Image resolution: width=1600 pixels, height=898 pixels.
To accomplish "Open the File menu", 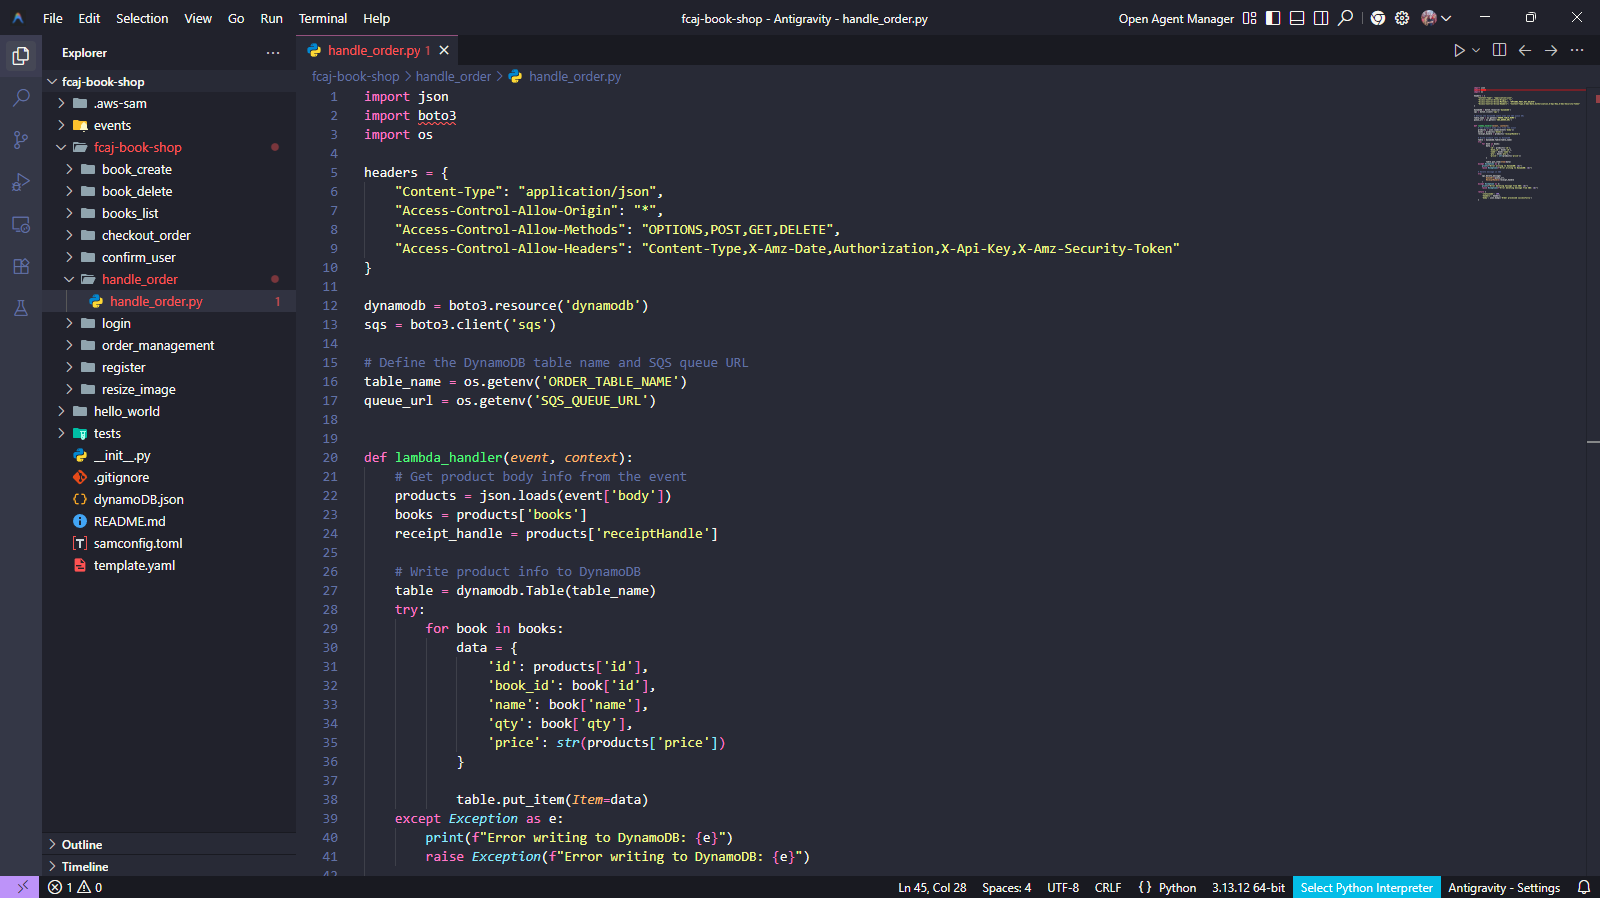I will tap(53, 18).
